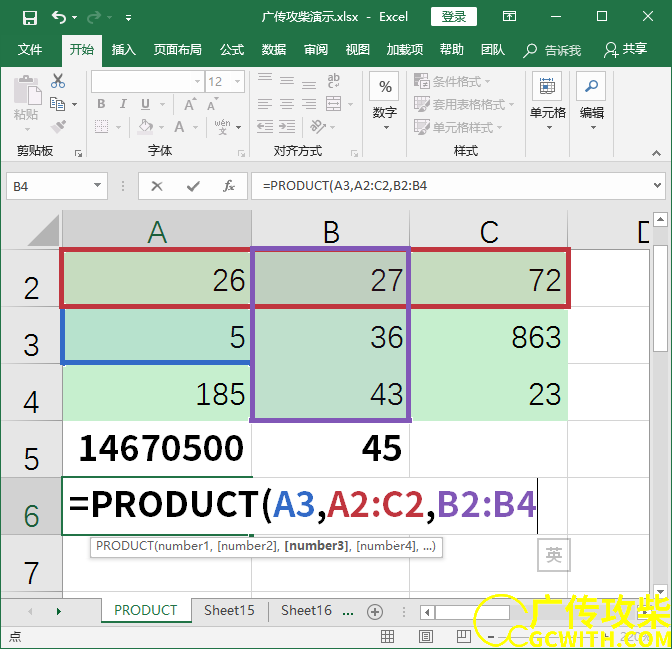Confirm formula with check mark
The height and width of the screenshot is (649, 672).
coord(193,186)
